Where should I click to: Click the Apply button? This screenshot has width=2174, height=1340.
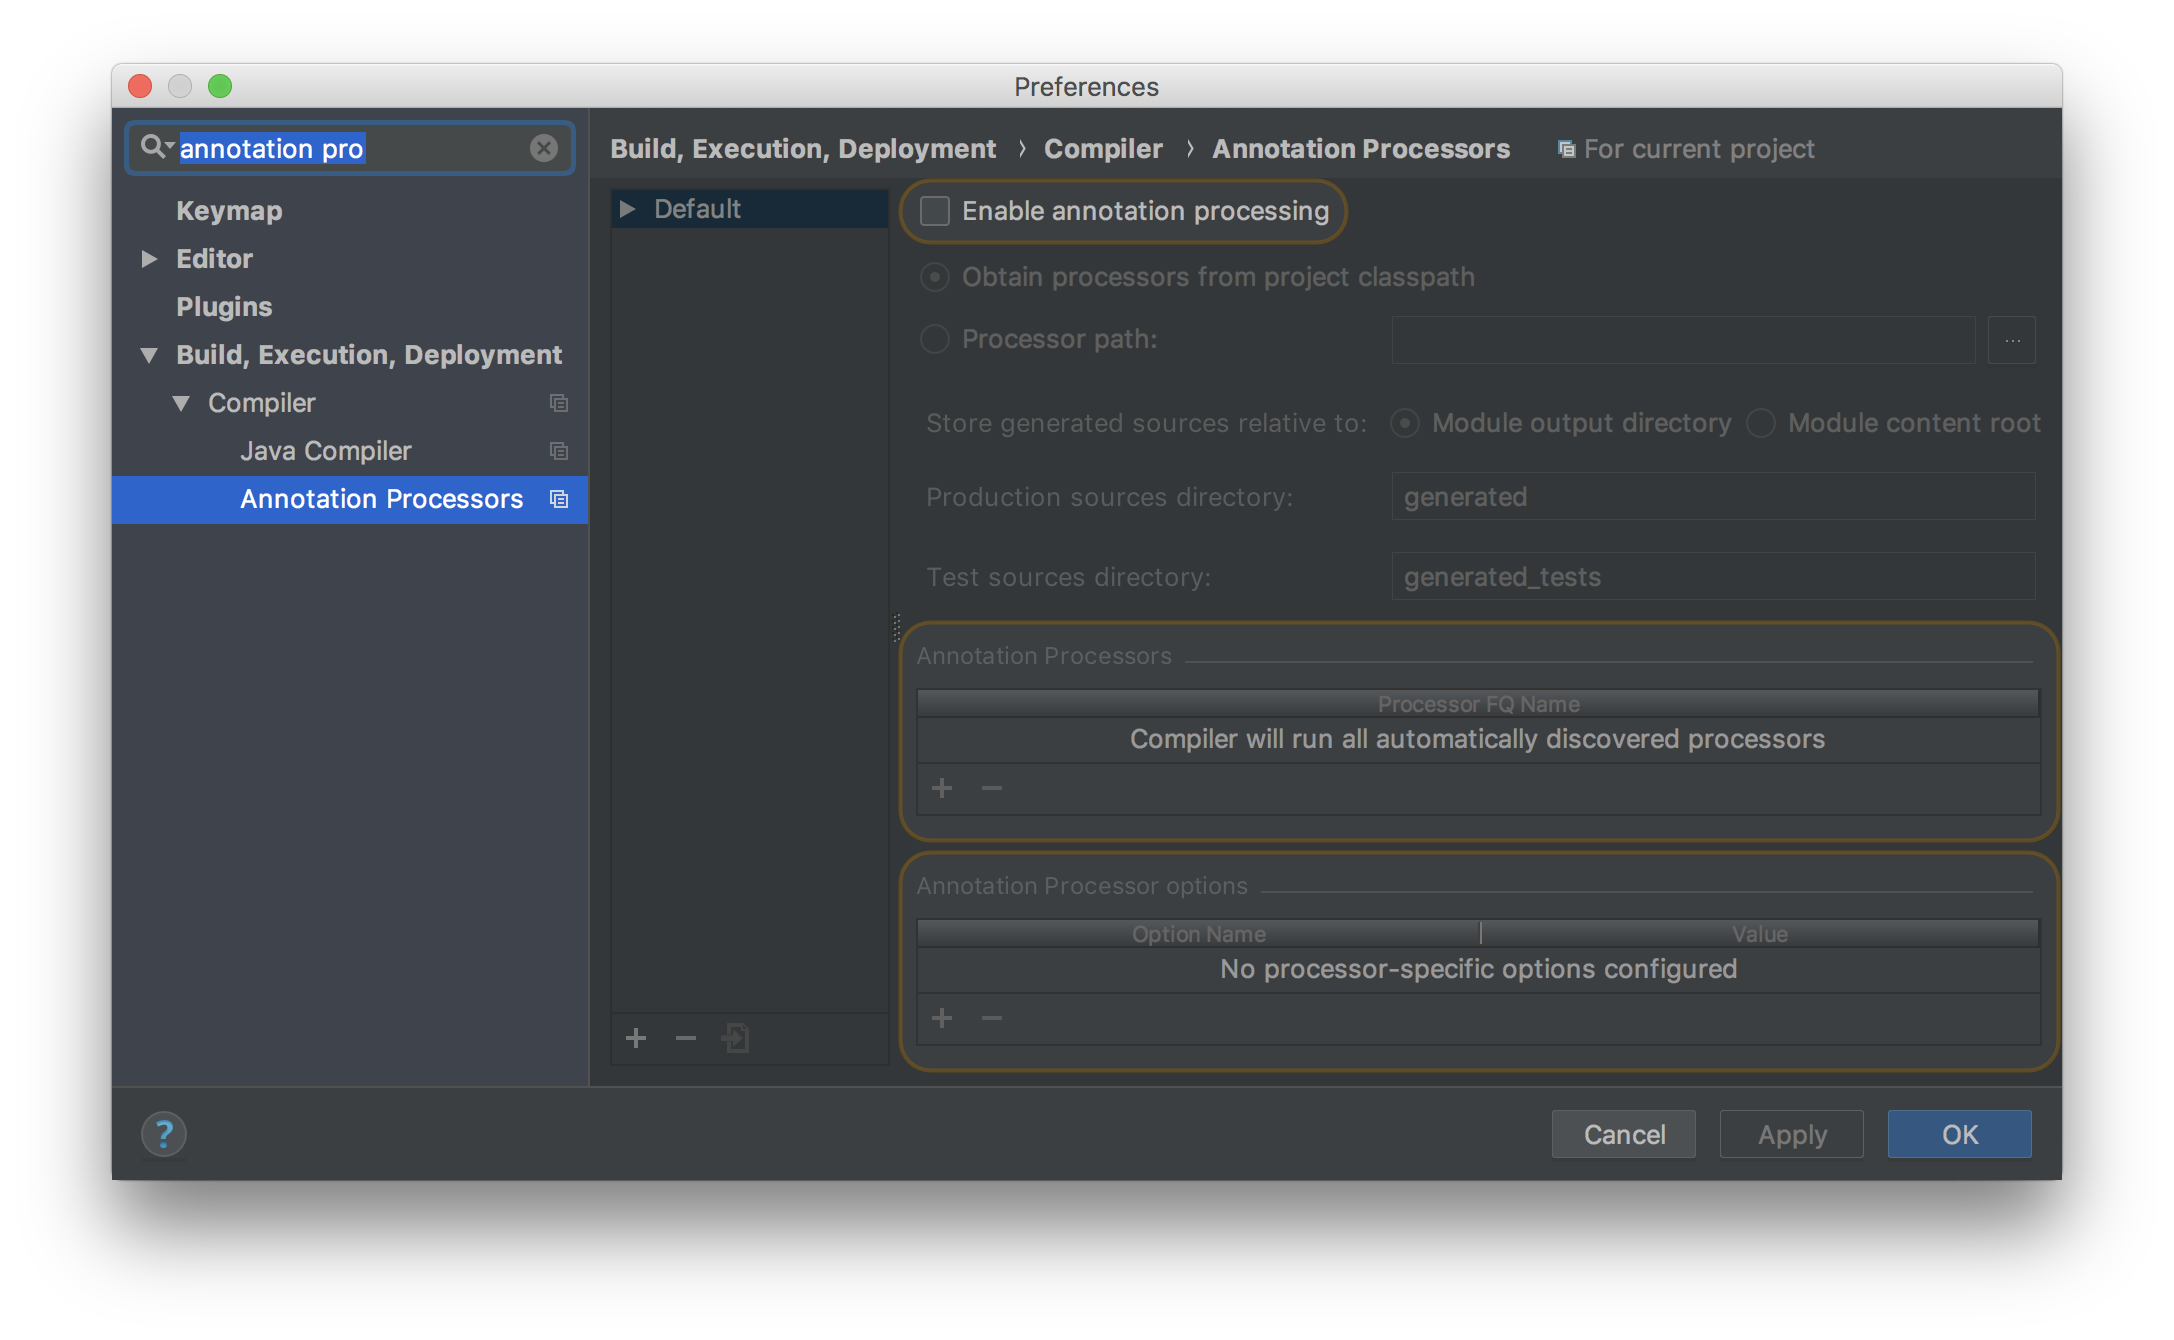pyautogui.click(x=1790, y=1134)
